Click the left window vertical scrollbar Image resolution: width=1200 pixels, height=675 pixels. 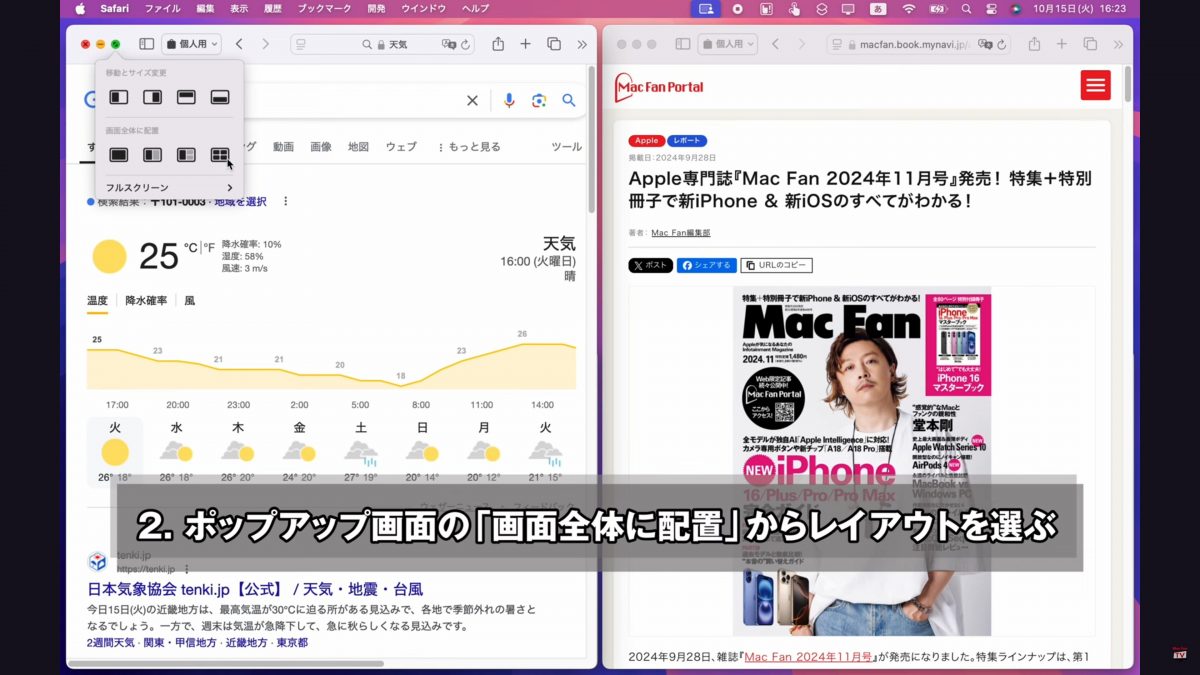592,140
